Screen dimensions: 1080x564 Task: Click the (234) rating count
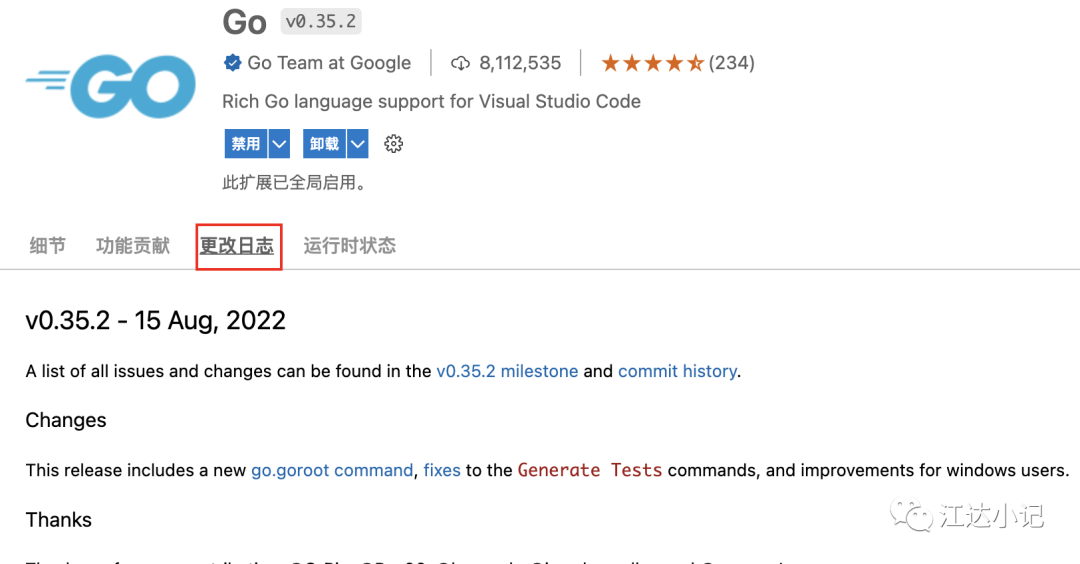click(x=731, y=63)
